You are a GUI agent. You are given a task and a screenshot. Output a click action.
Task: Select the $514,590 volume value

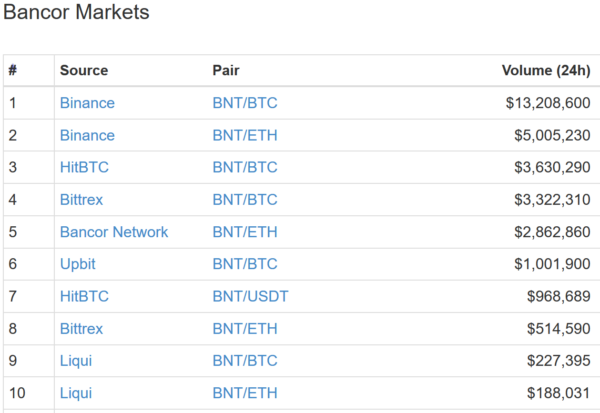pos(559,329)
